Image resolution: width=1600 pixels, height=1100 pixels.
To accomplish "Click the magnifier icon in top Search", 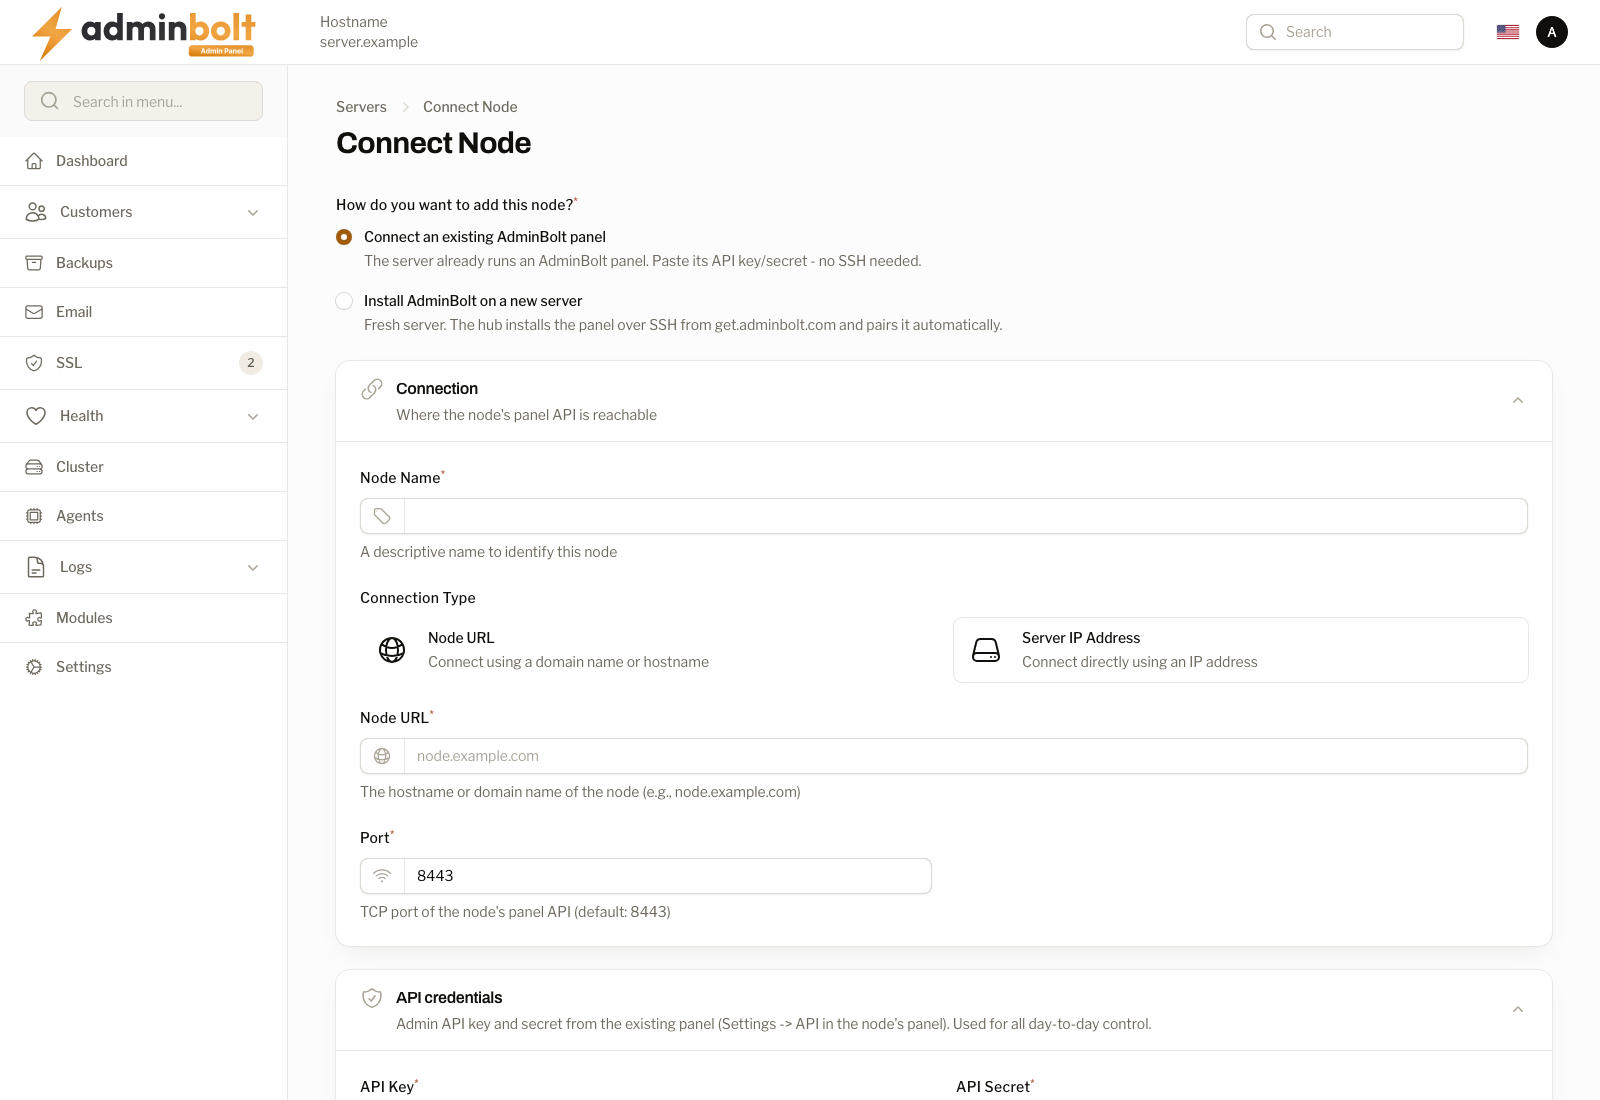I will 1268,32.
